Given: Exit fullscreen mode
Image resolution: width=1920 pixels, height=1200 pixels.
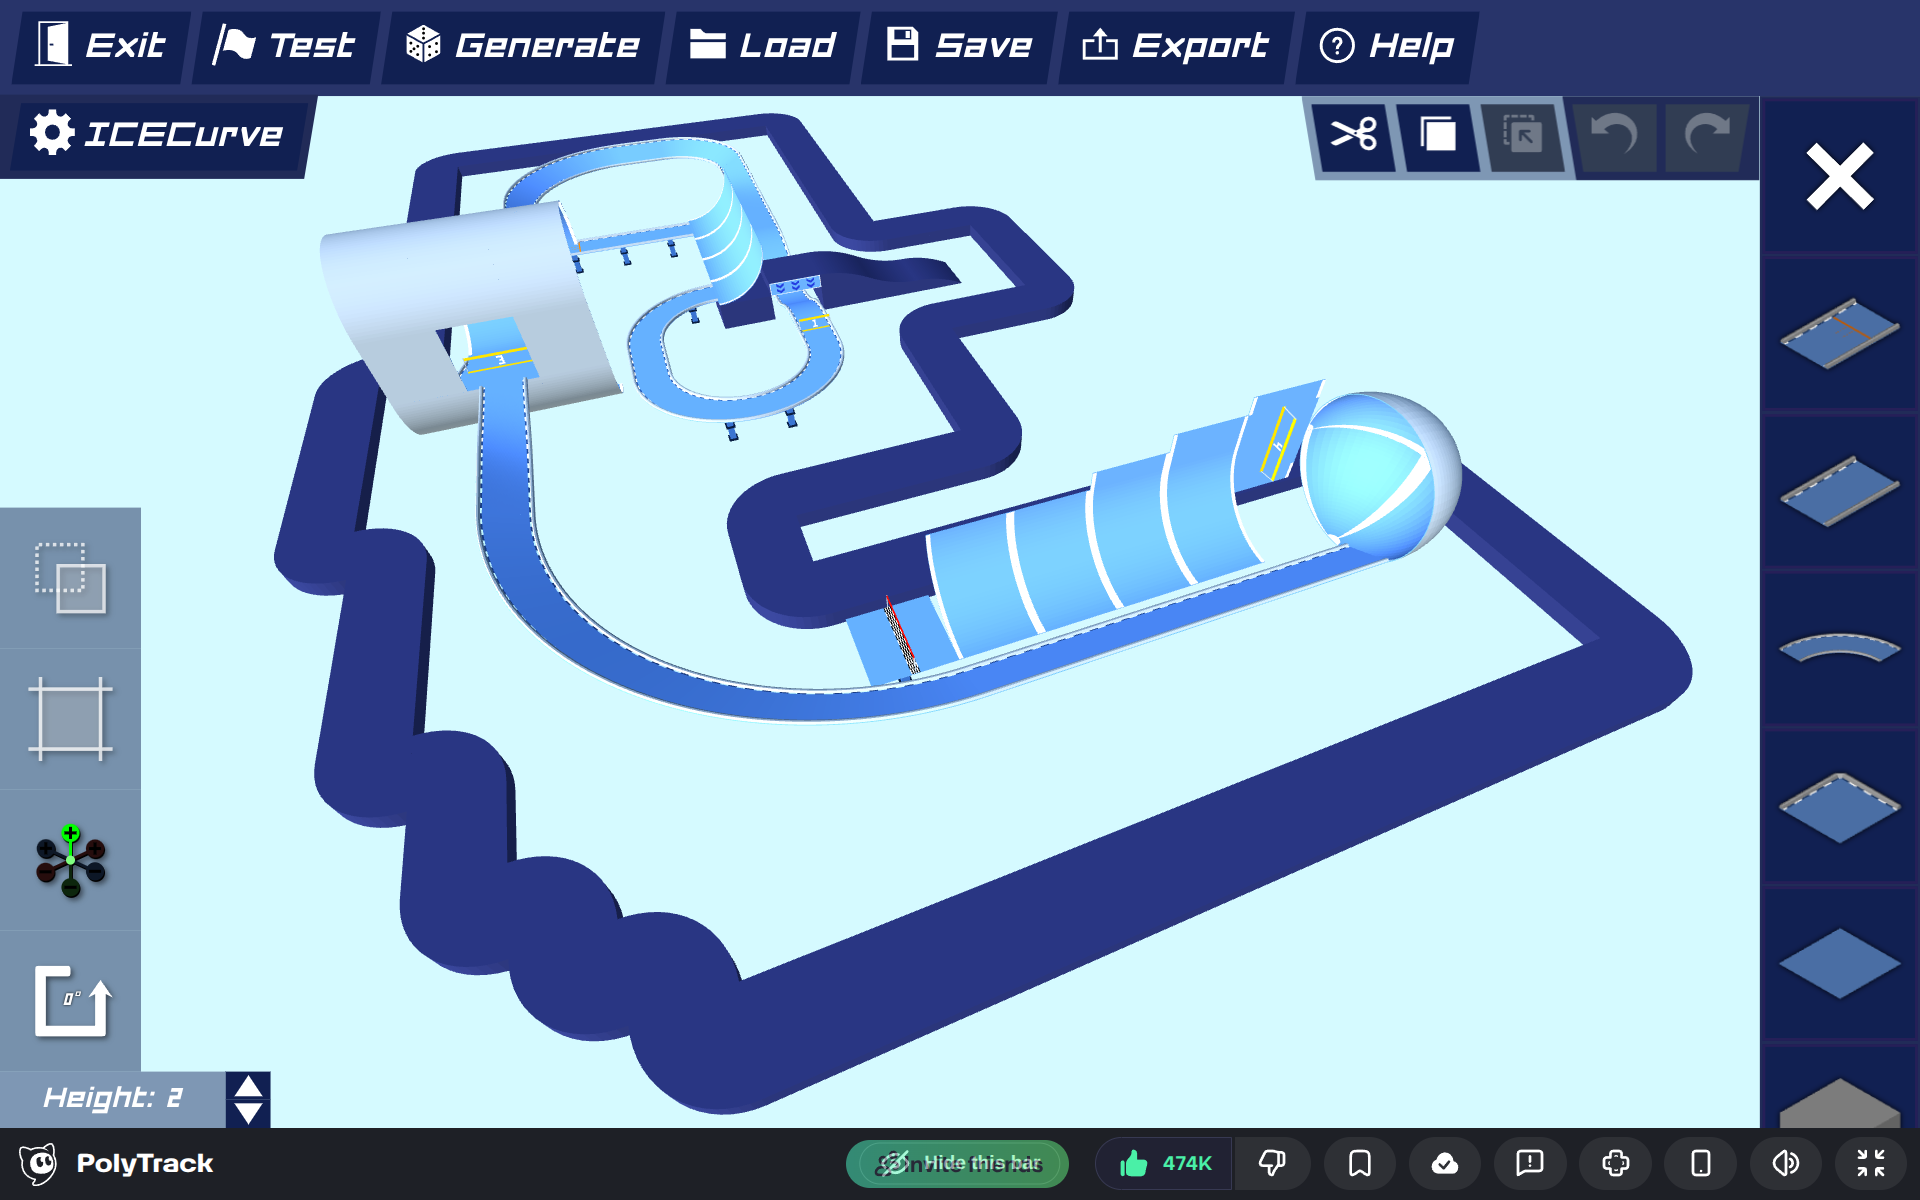Looking at the screenshot, I should click(1870, 1164).
